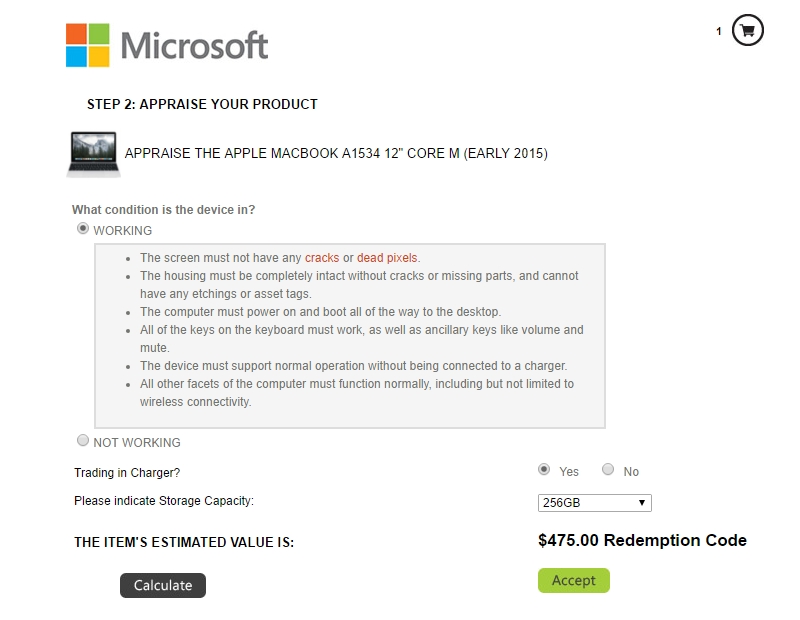The width and height of the screenshot is (800, 620).
Task: Accept the estimated trade-in value
Action: 573,580
